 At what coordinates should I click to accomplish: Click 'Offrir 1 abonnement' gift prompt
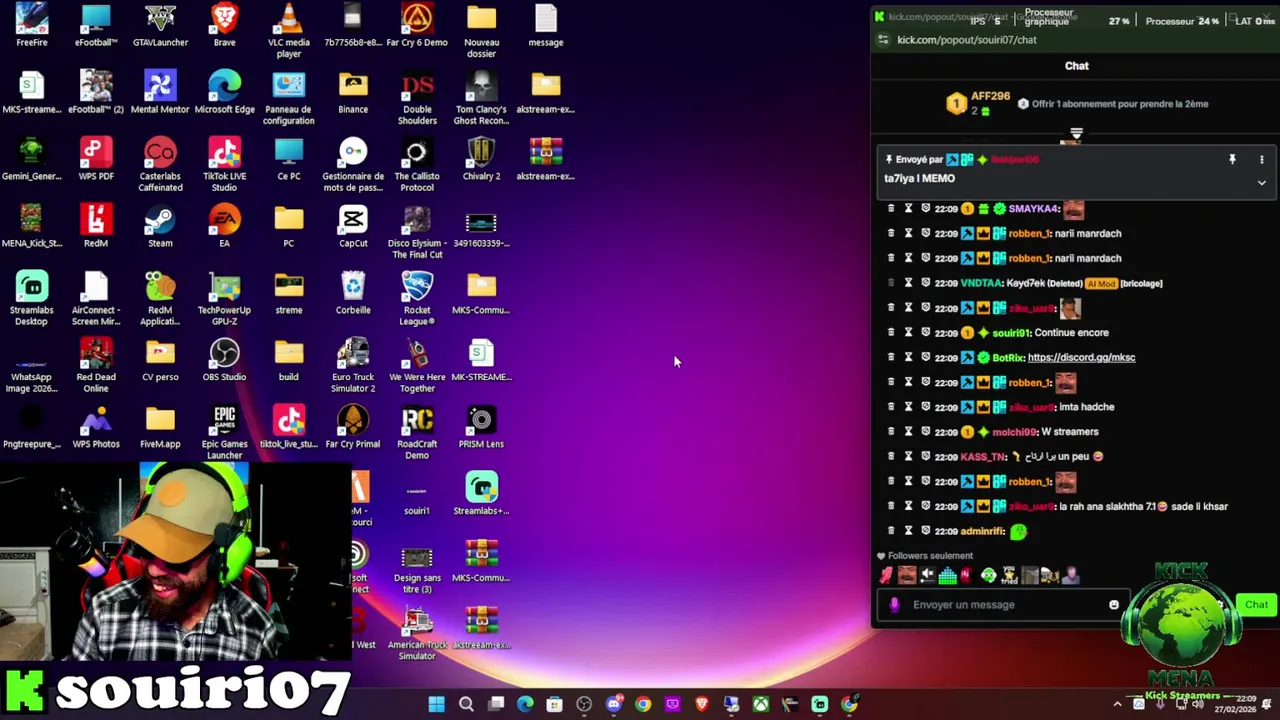pos(1112,104)
